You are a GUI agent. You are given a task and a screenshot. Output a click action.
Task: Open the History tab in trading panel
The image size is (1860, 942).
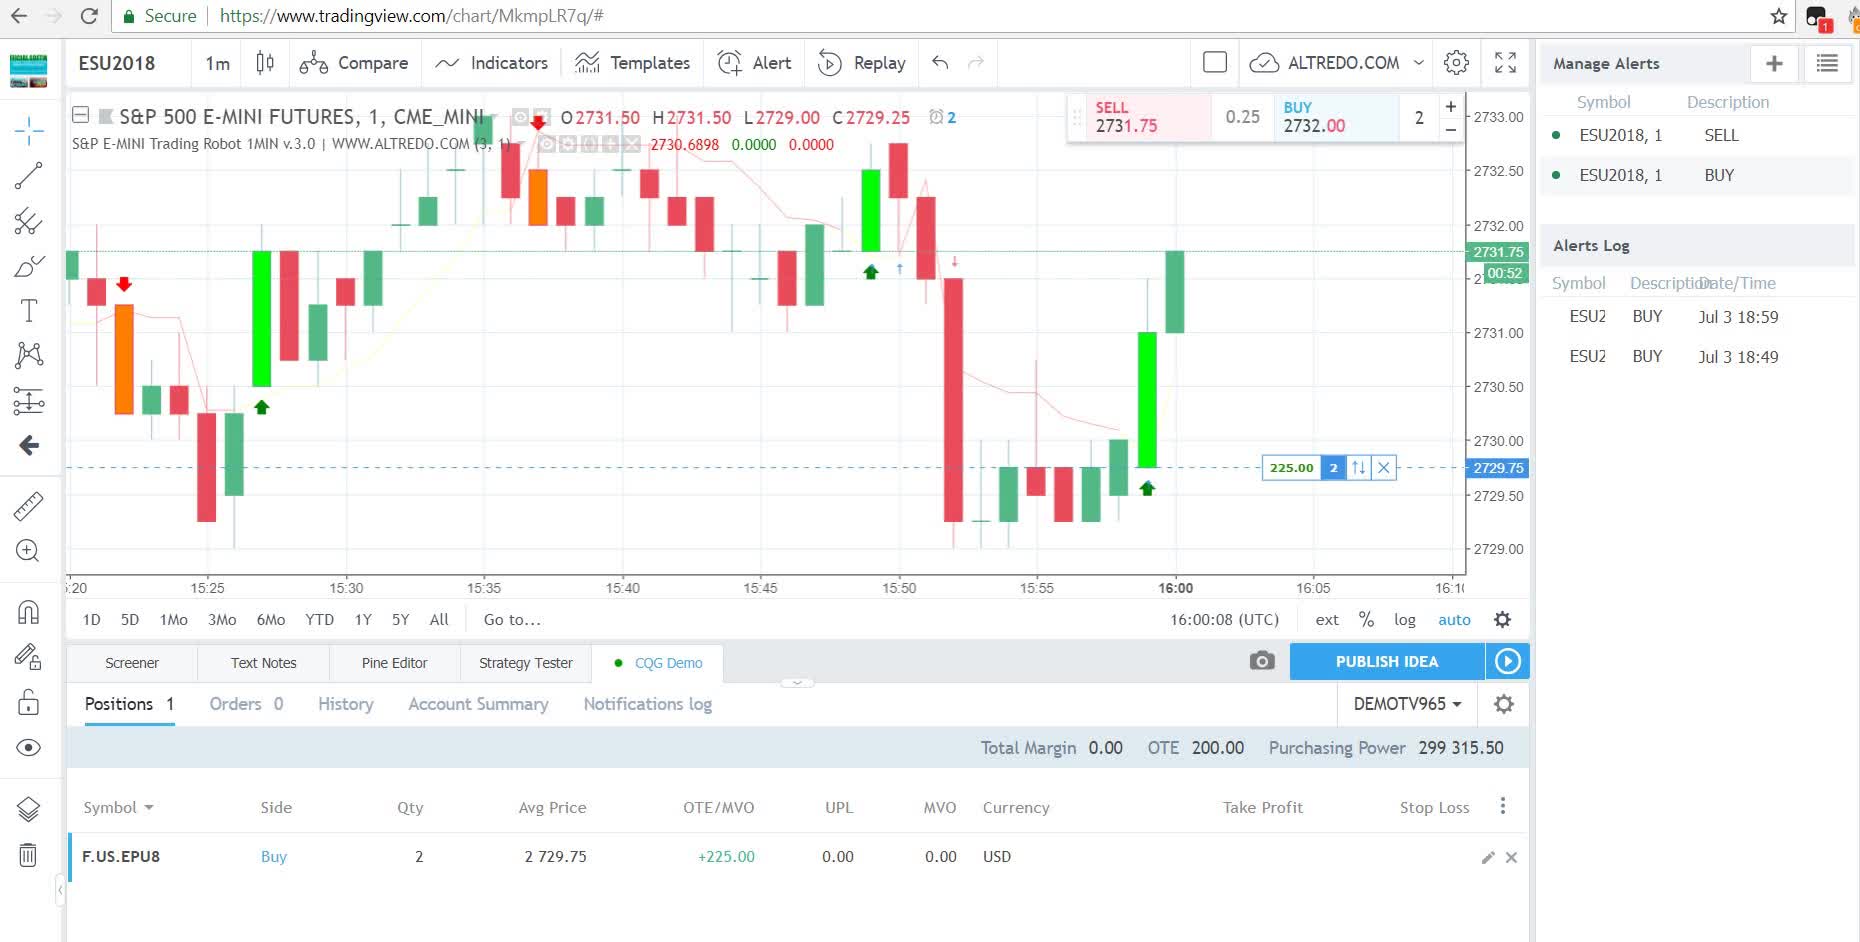(x=345, y=704)
